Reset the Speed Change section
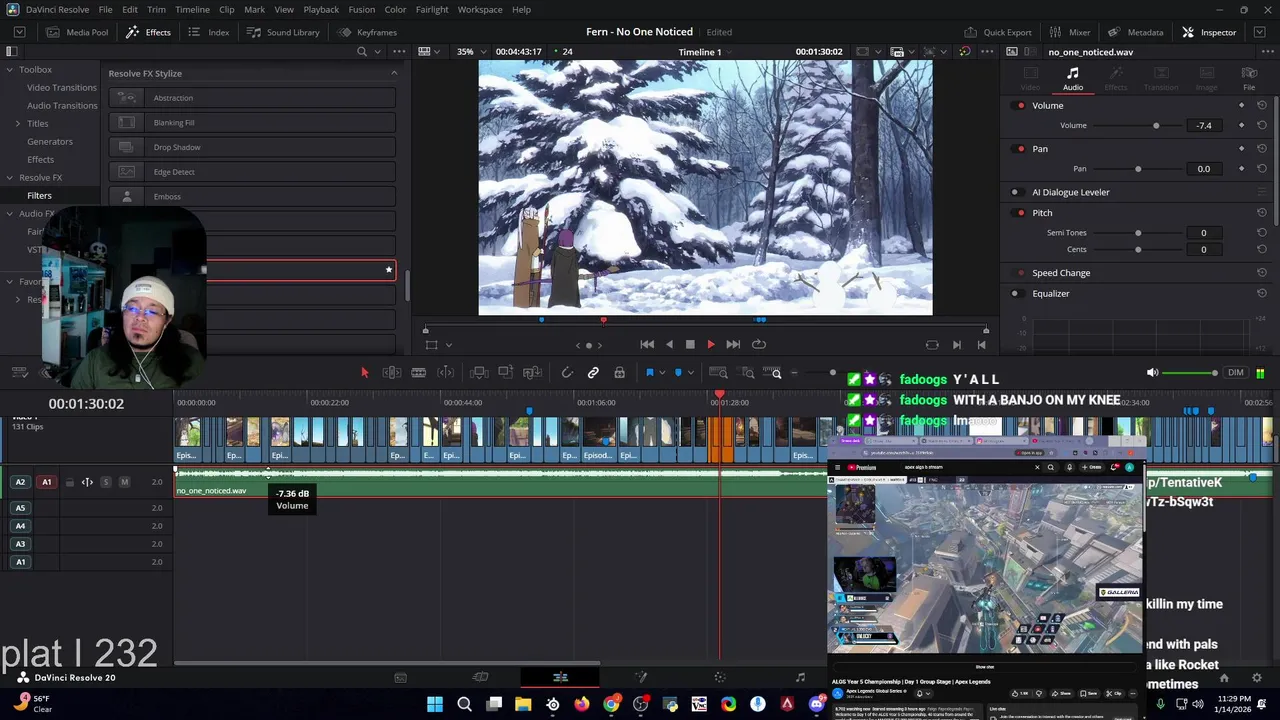The height and width of the screenshot is (720, 1280). pyautogui.click(x=1262, y=273)
